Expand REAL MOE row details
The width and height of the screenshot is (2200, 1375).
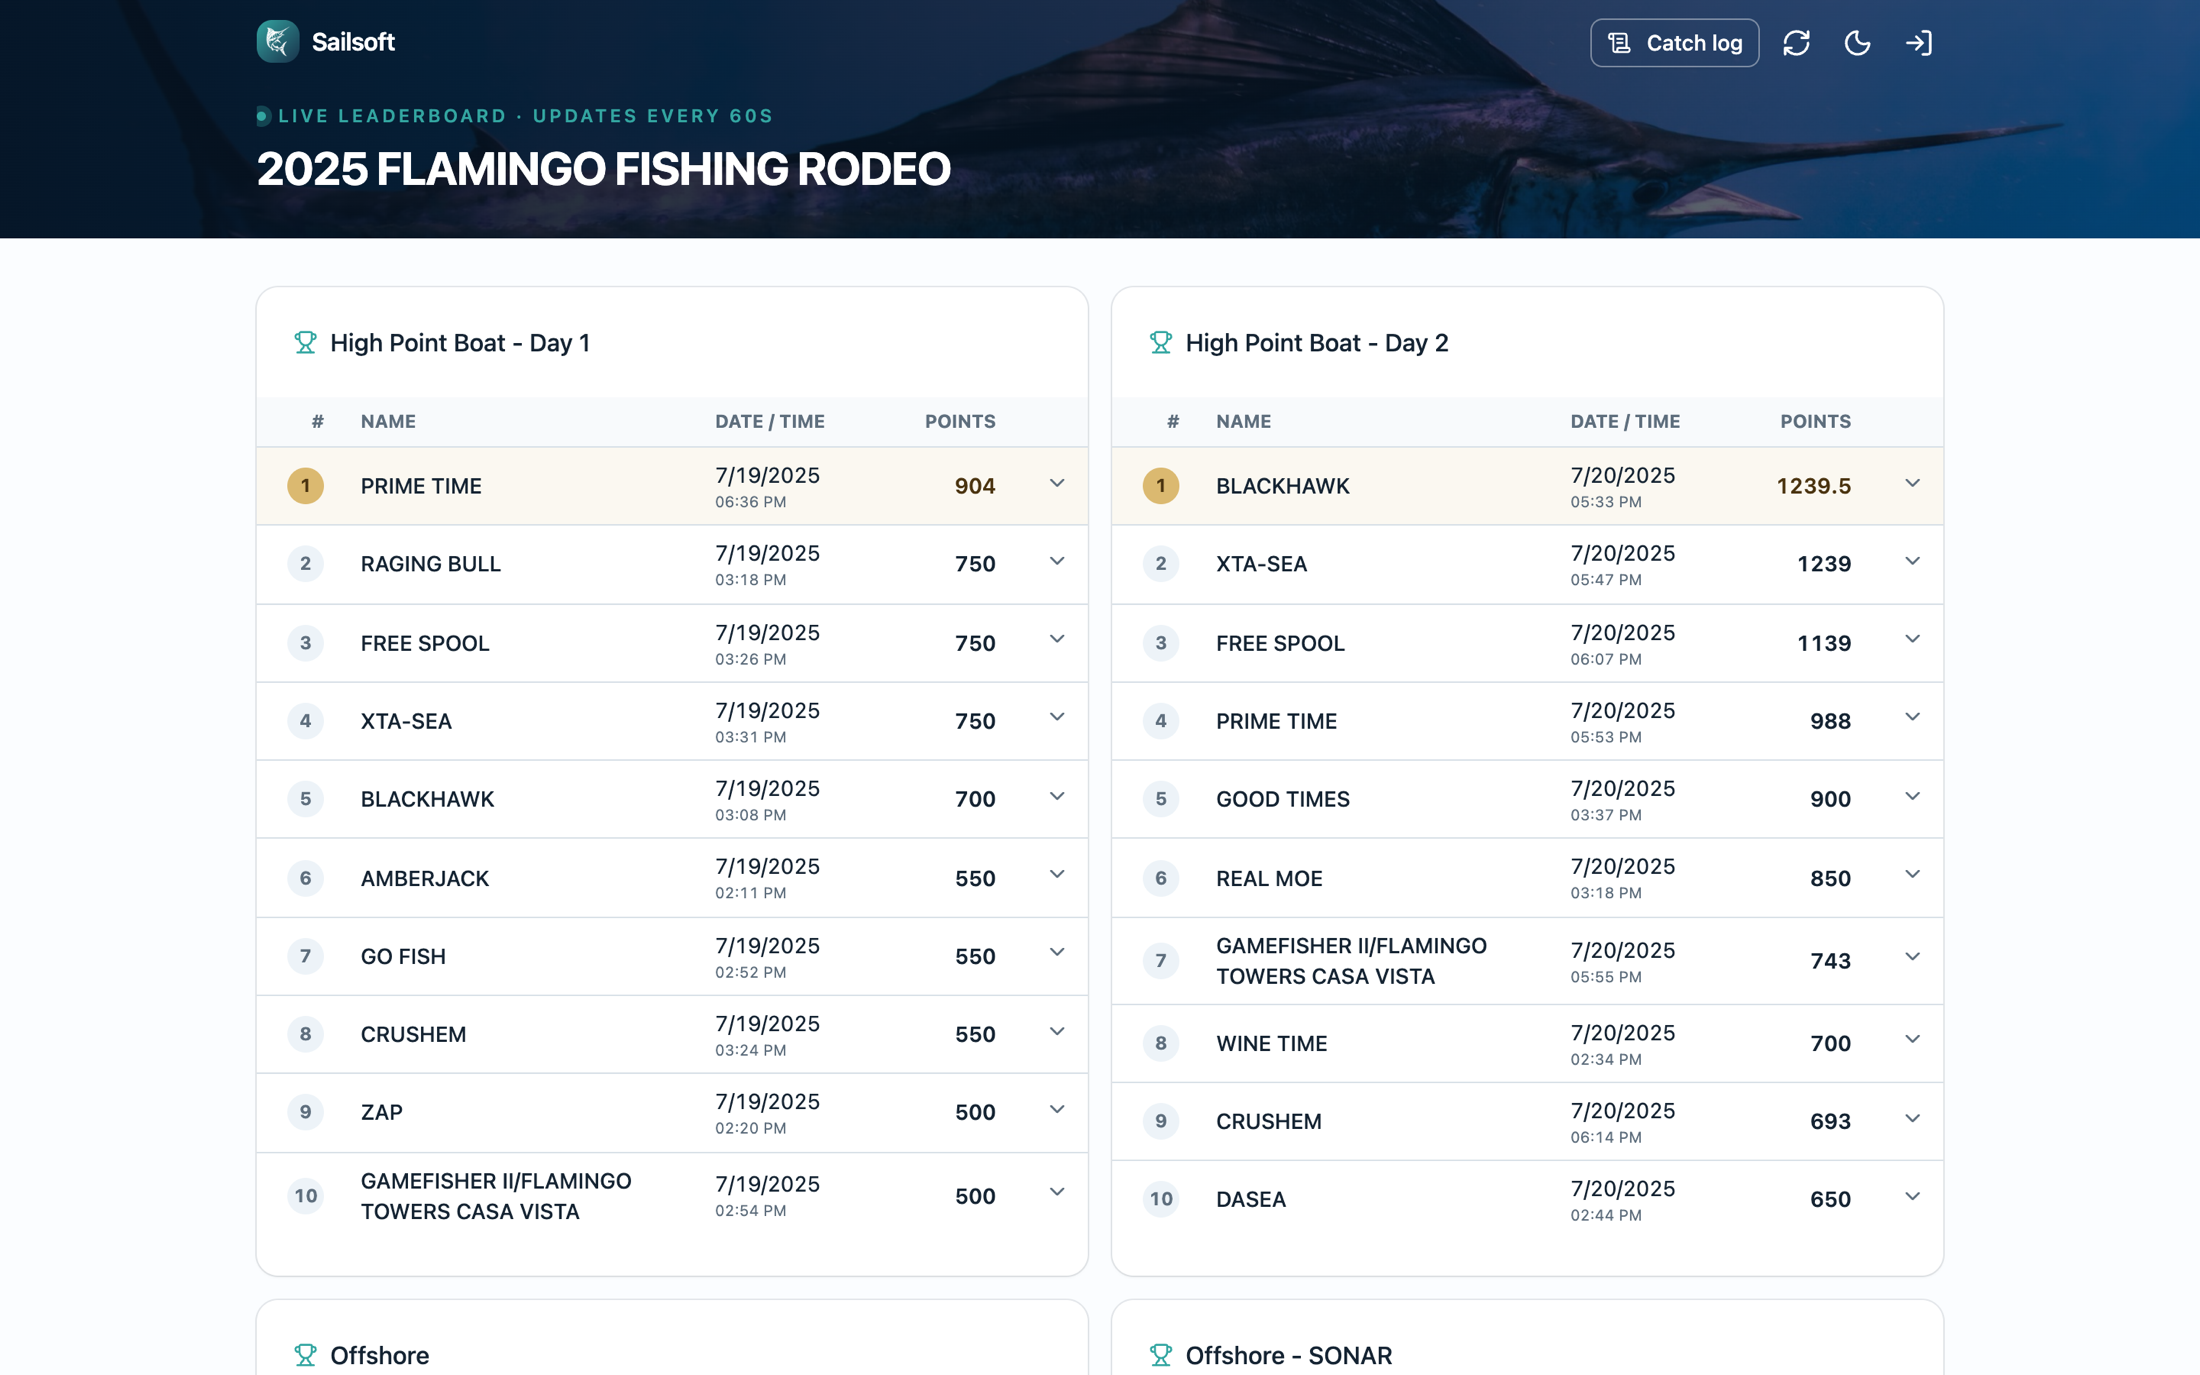(1912, 875)
